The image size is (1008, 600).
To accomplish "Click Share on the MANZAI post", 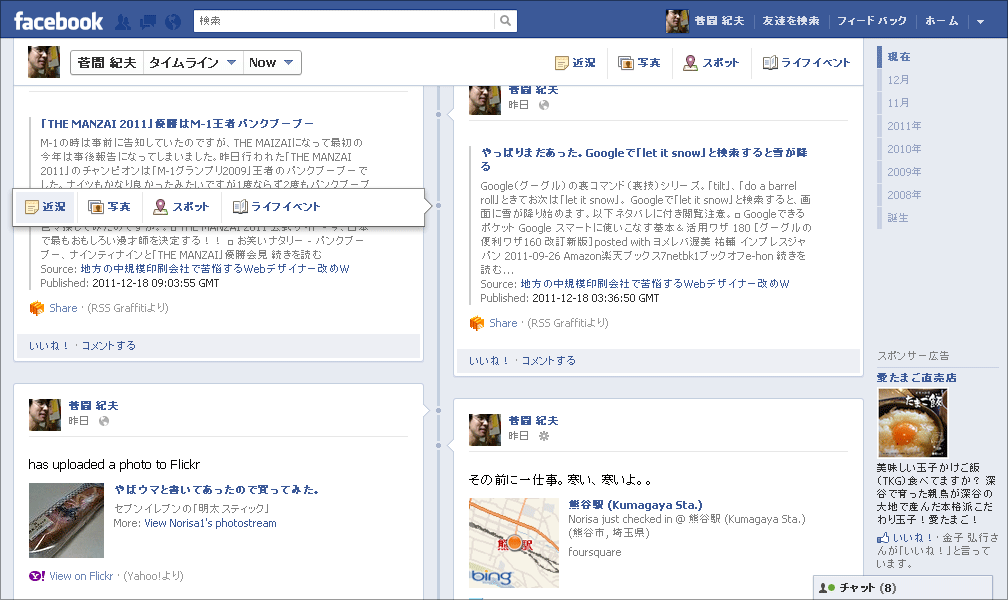I will coord(63,308).
